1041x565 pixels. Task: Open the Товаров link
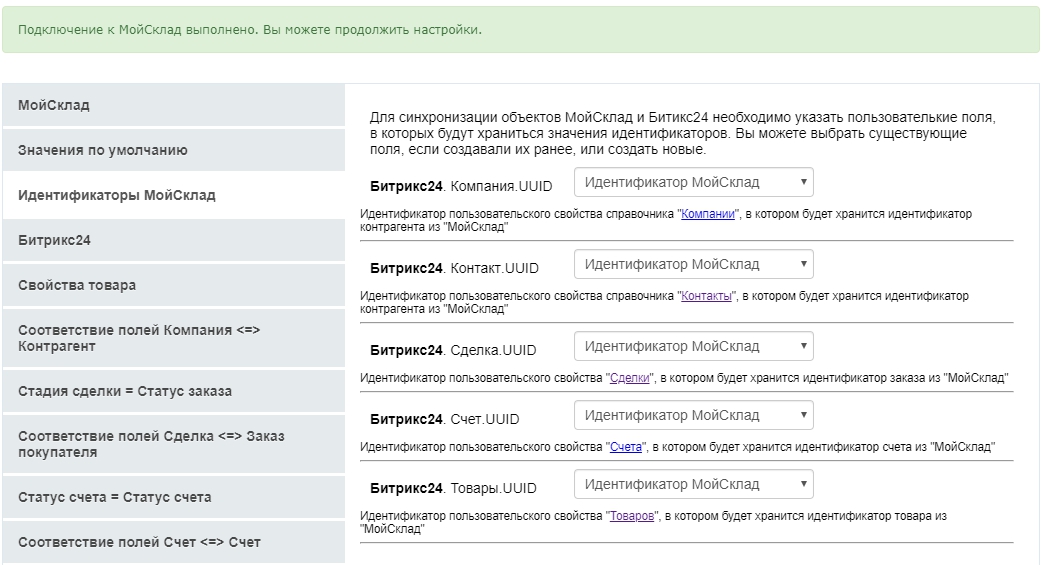tap(632, 516)
